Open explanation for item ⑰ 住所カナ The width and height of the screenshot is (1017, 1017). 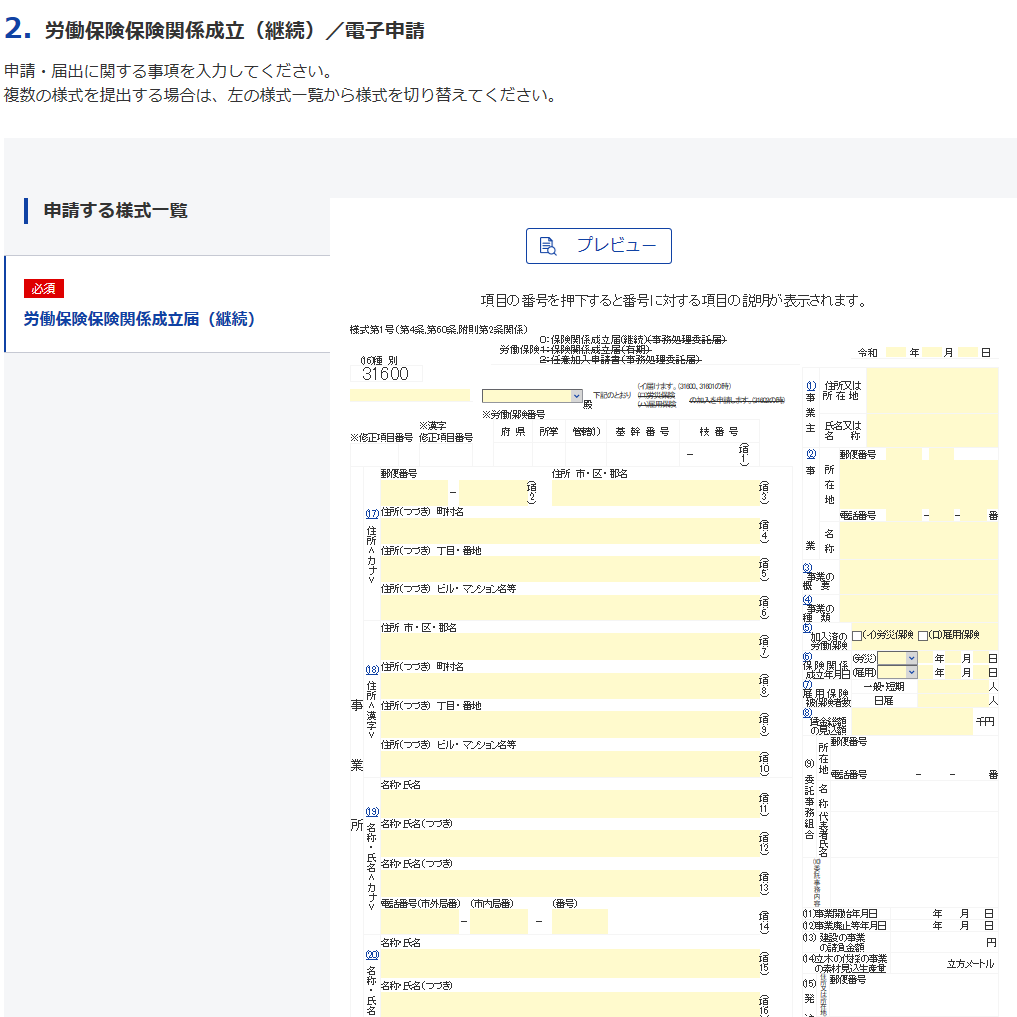(x=372, y=513)
